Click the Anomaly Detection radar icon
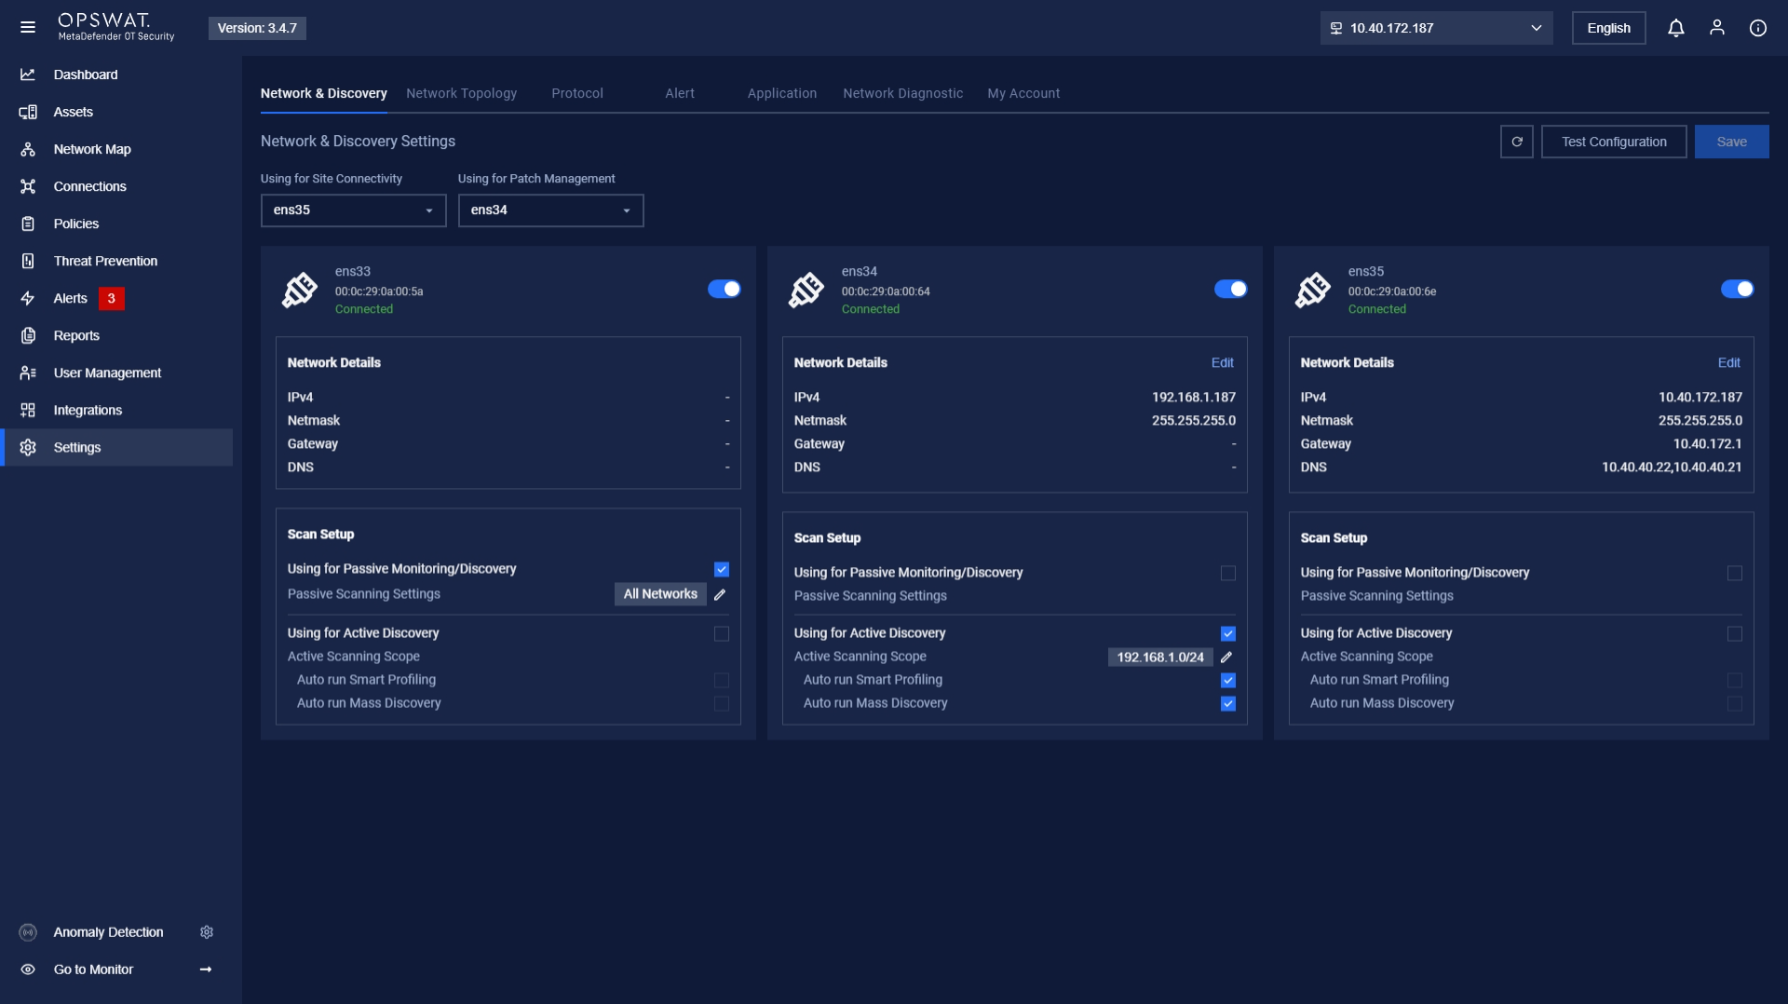Viewport: 1788px width, 1004px height. [x=28, y=932]
